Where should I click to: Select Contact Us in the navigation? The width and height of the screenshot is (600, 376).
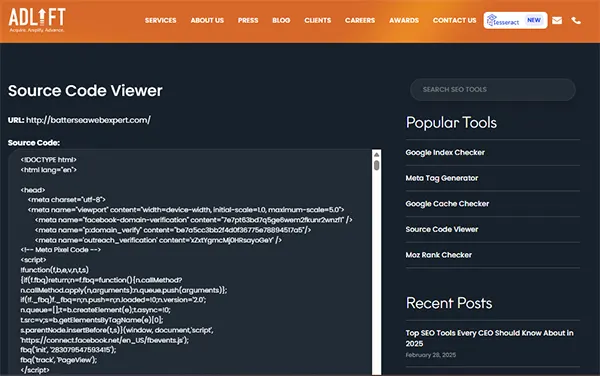pyautogui.click(x=454, y=20)
